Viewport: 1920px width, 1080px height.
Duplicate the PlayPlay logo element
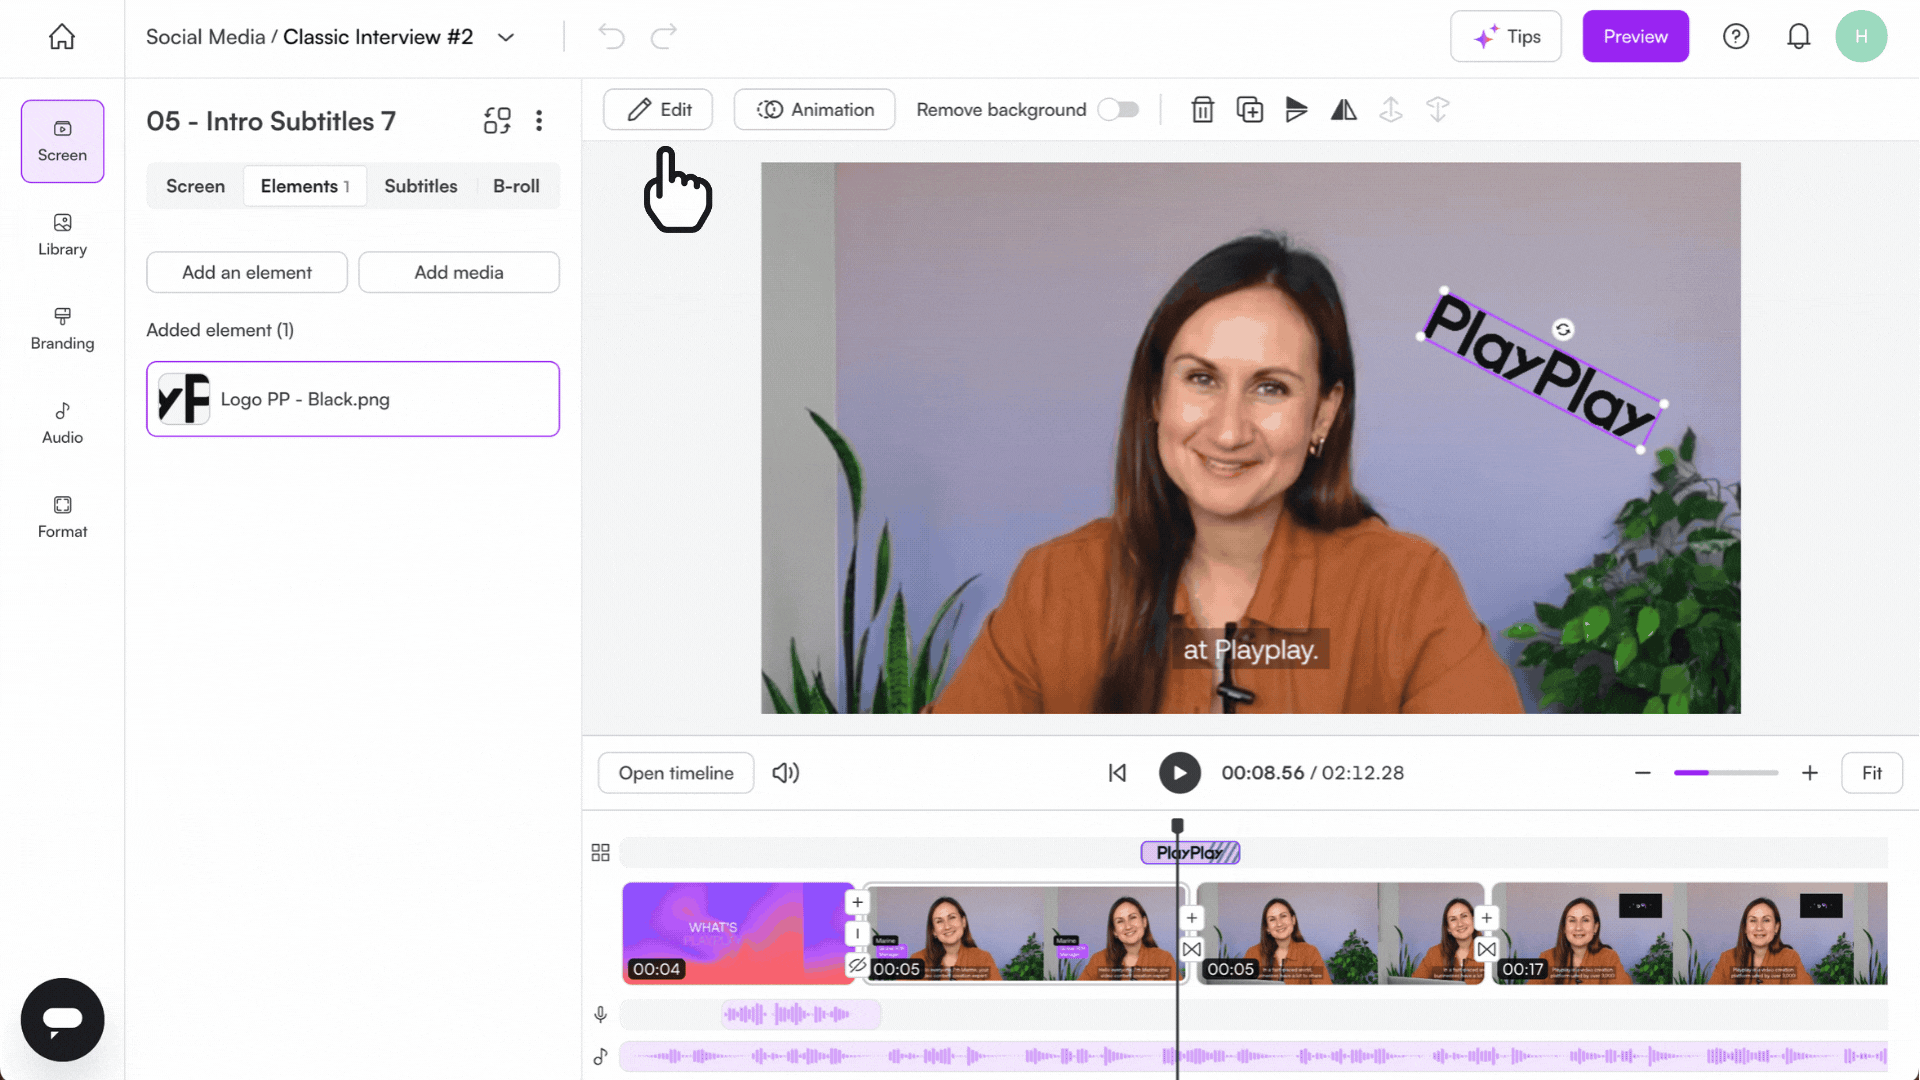1250,110
